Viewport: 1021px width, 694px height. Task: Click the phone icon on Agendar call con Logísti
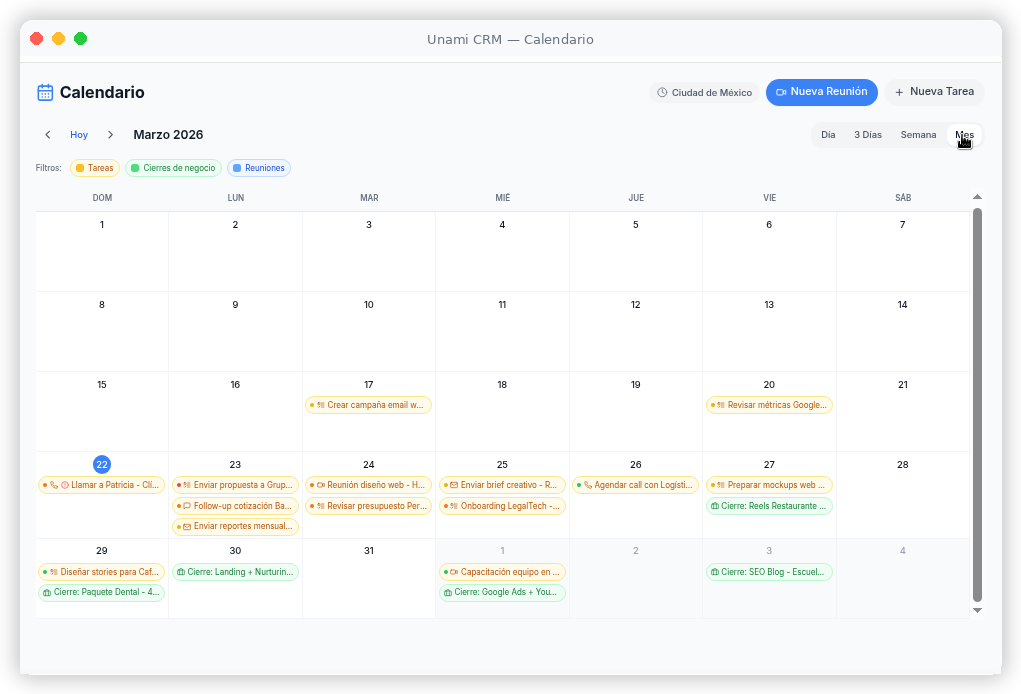(x=588, y=485)
